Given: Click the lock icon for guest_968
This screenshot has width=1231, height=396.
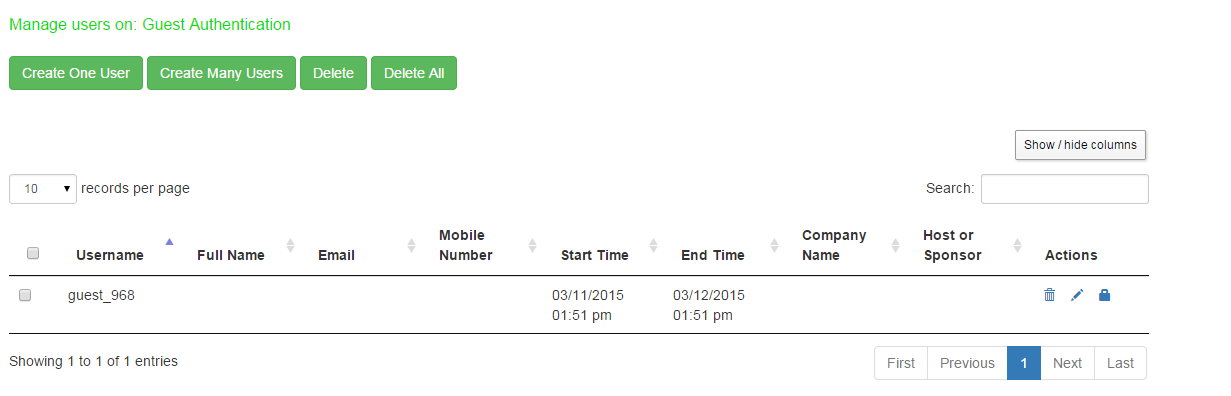Looking at the screenshot, I should tap(1105, 295).
